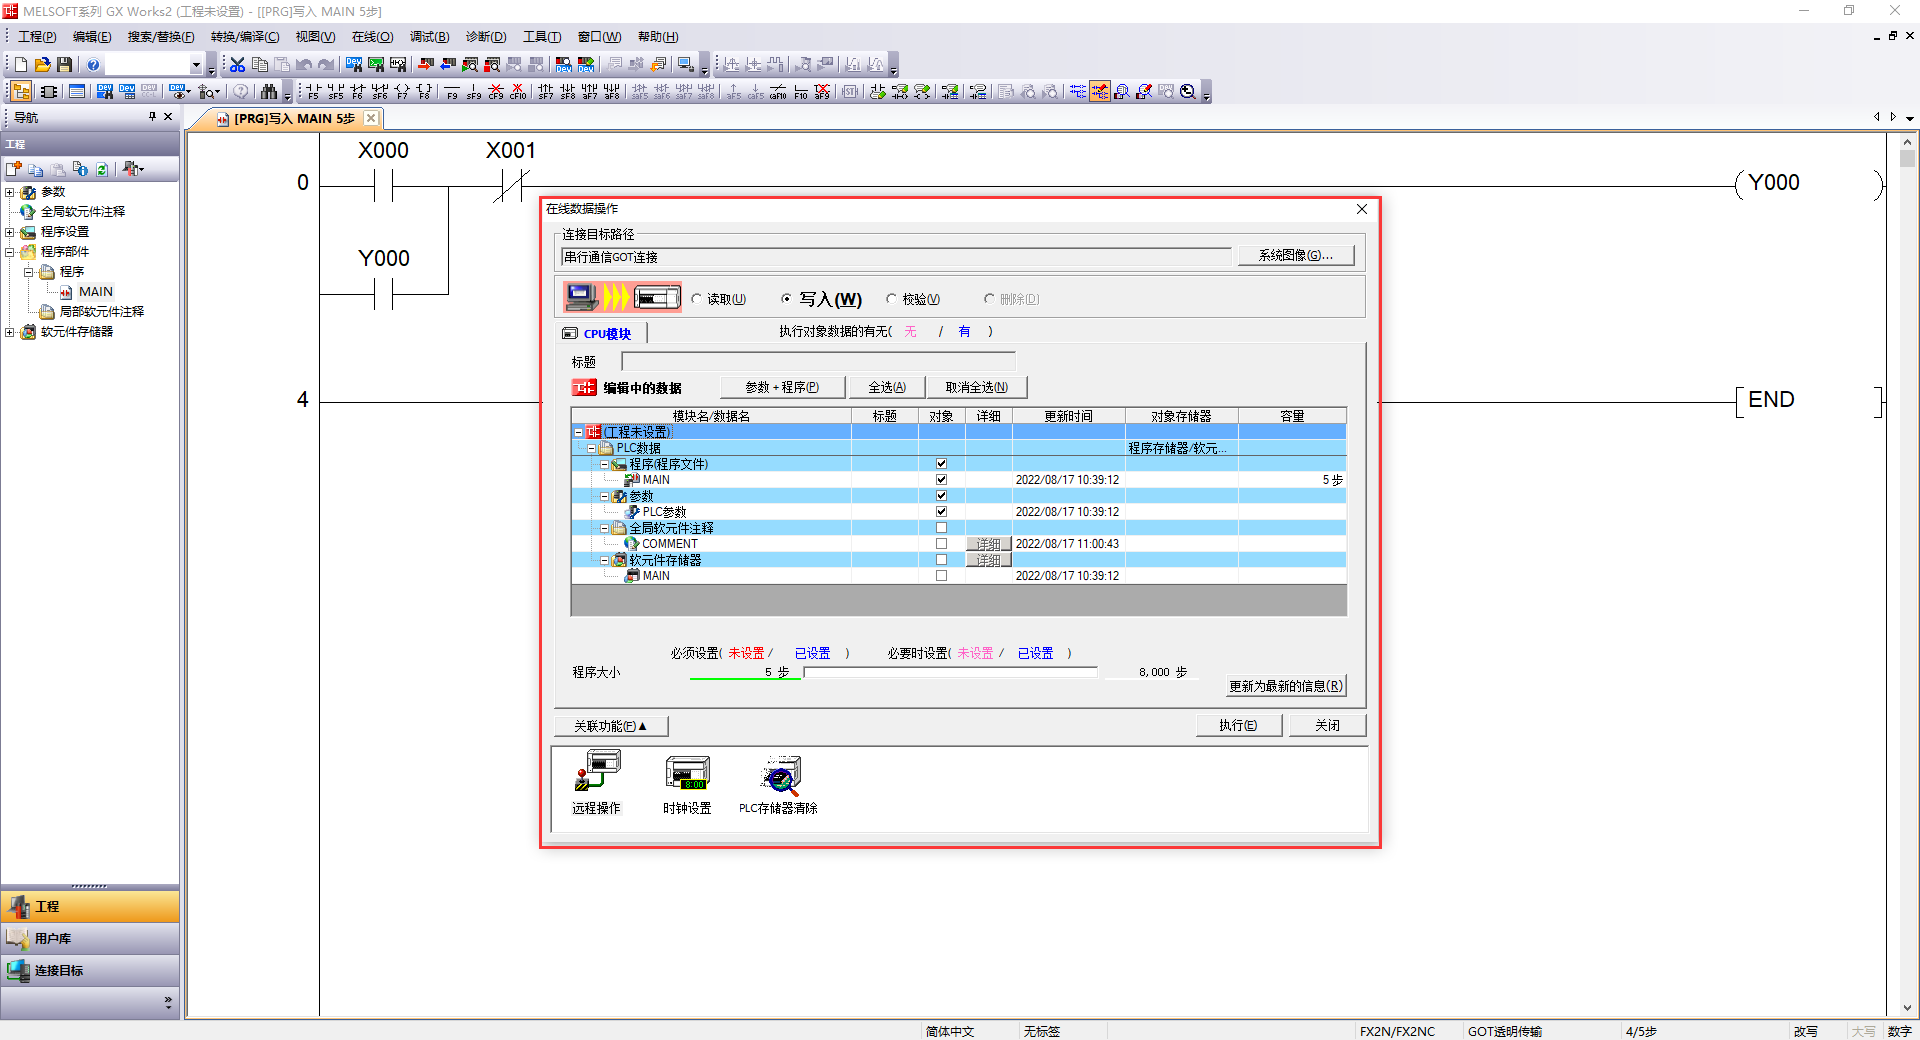The width and height of the screenshot is (1920, 1040).
Task: Click the 取消全选(N) button
Action: (x=977, y=387)
